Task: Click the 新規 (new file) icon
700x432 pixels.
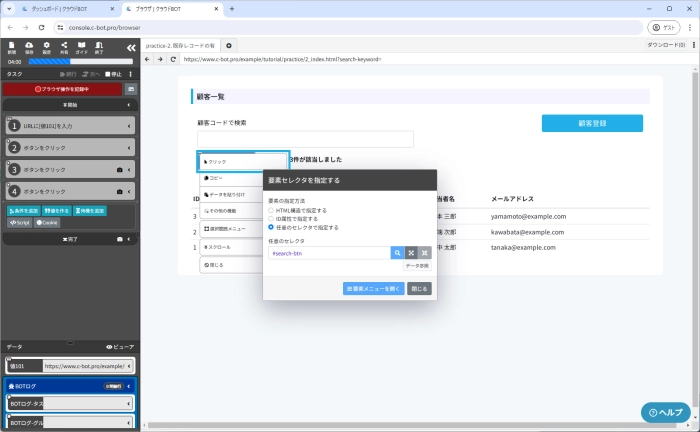Action: [11, 46]
